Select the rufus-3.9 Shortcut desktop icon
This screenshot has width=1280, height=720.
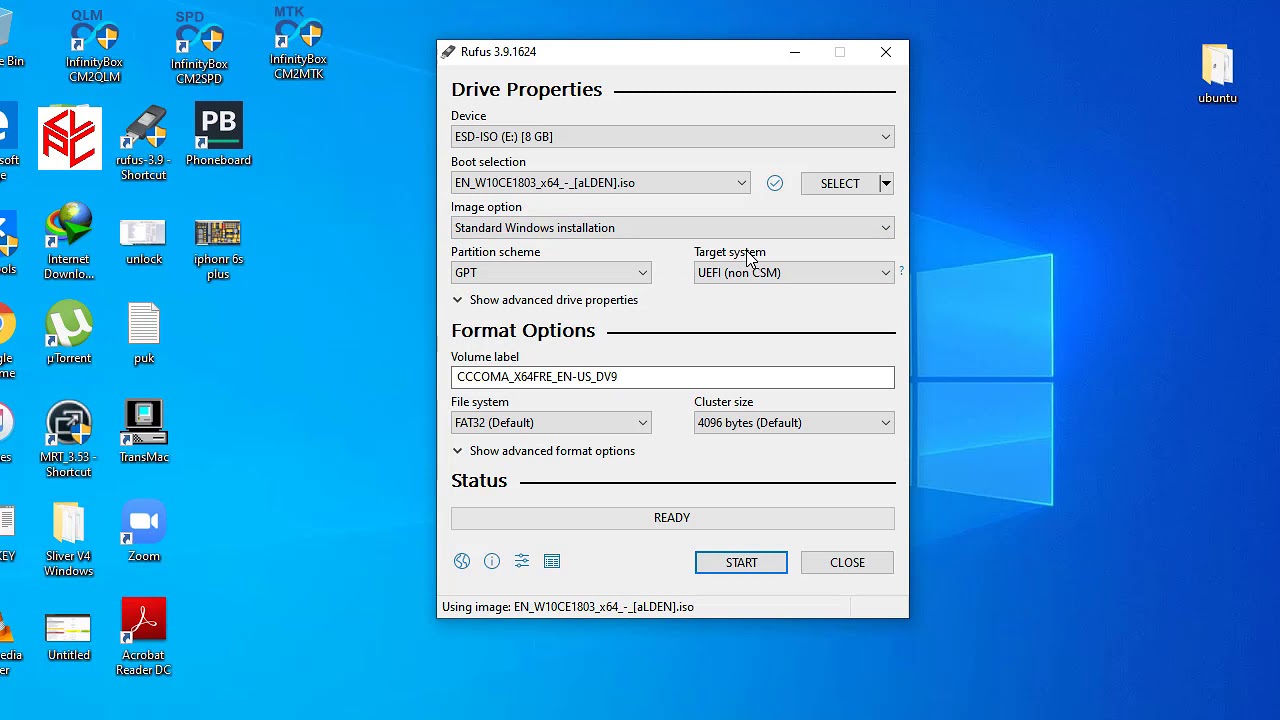[x=143, y=142]
